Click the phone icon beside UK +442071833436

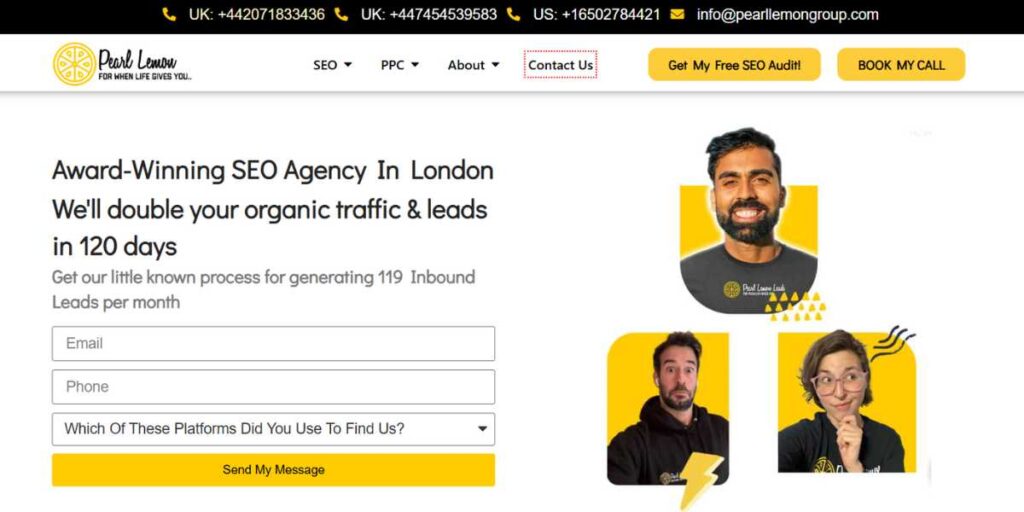[x=169, y=14]
